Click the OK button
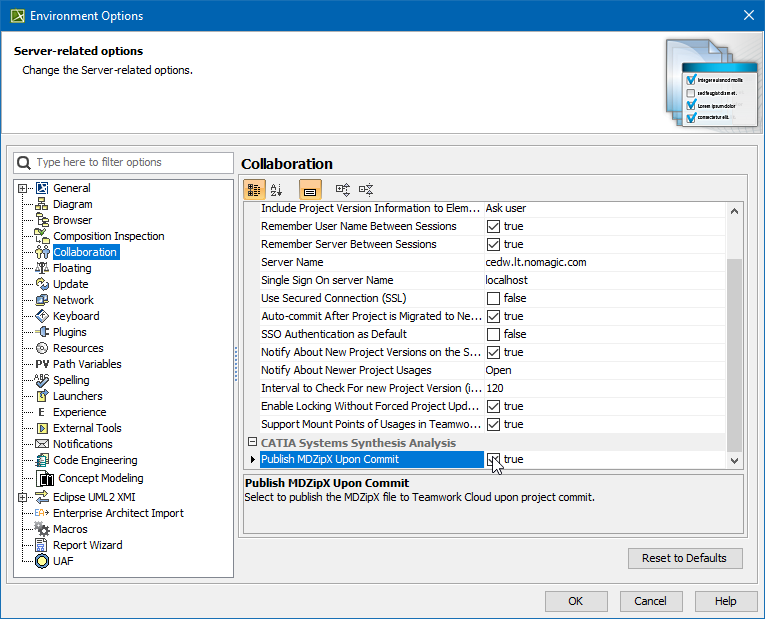The height and width of the screenshot is (619, 765). (x=576, y=601)
